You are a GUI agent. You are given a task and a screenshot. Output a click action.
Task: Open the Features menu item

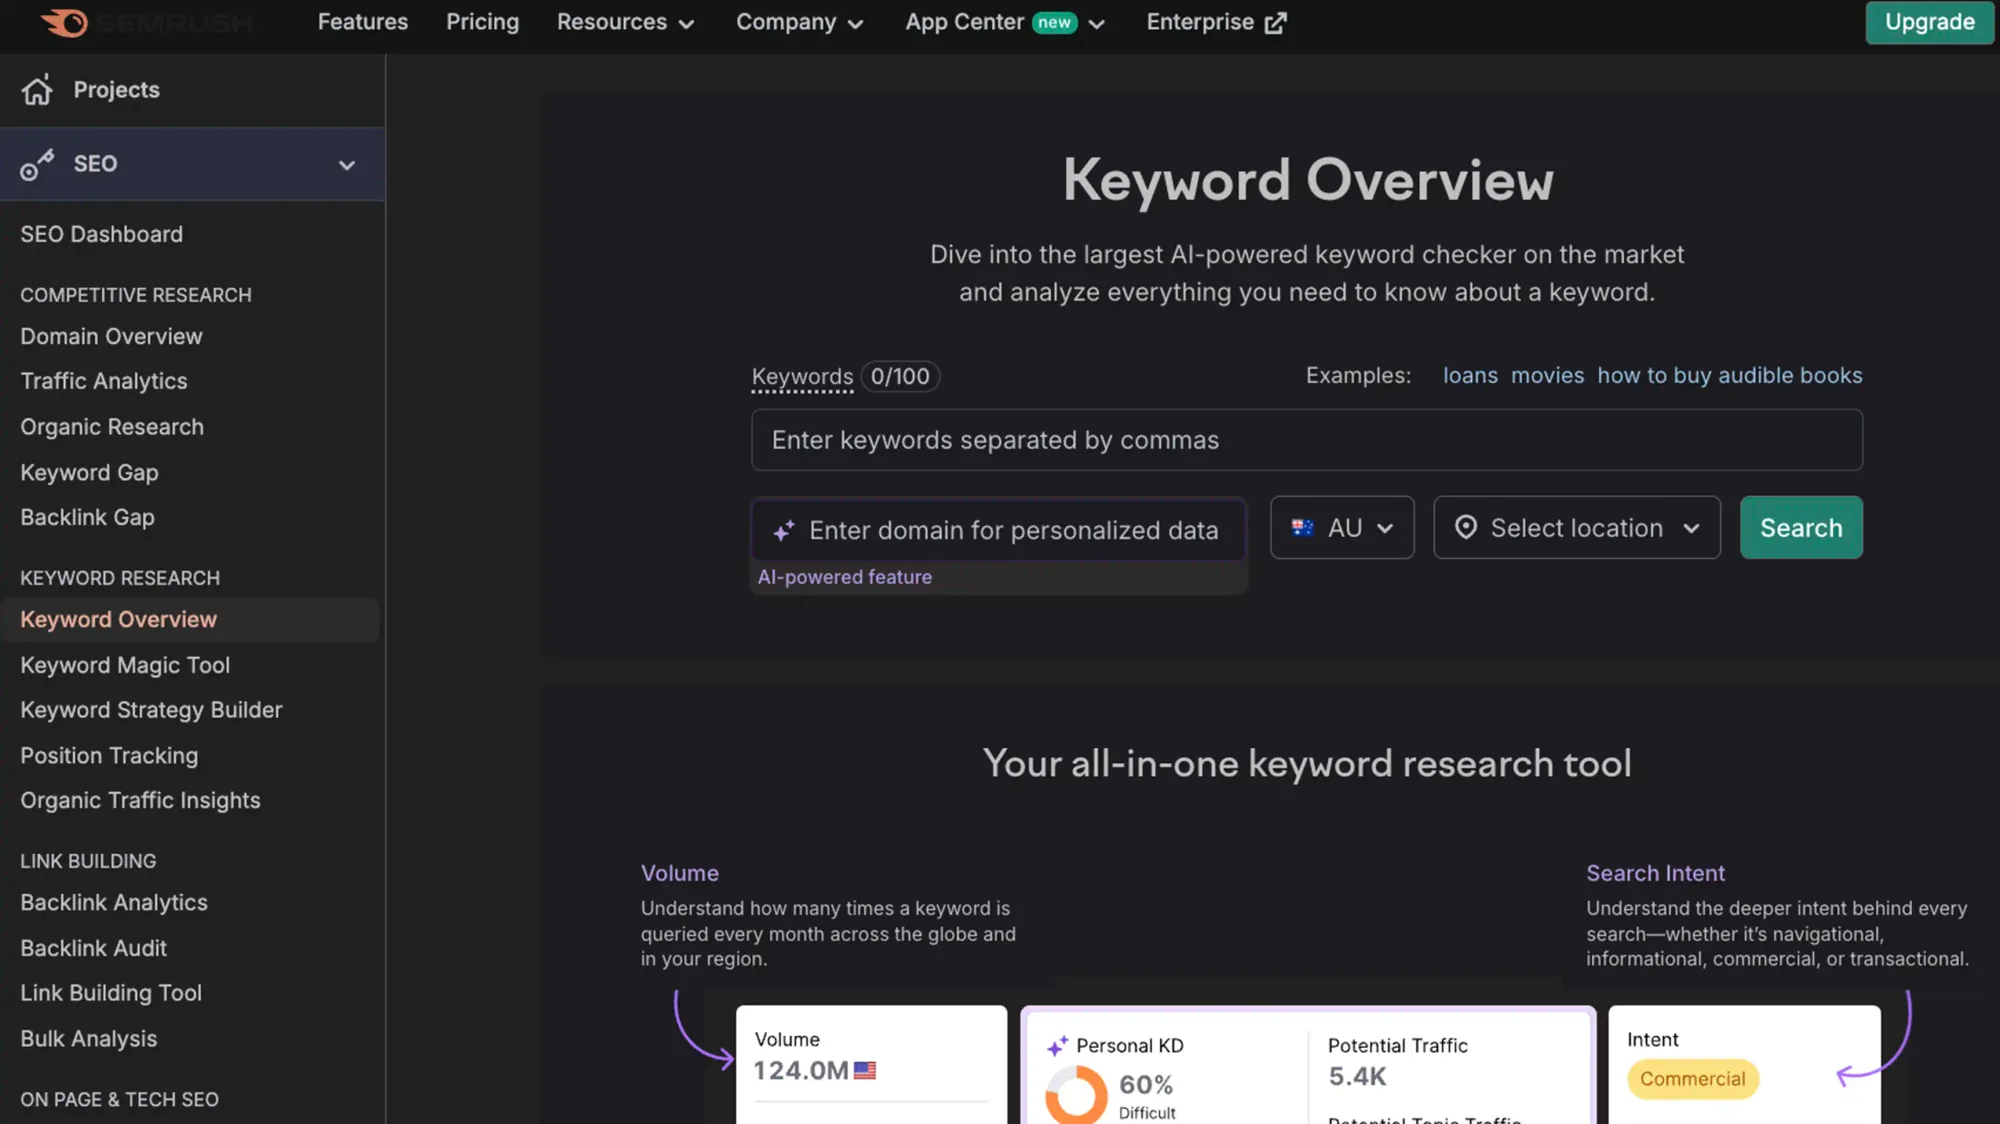coord(362,22)
